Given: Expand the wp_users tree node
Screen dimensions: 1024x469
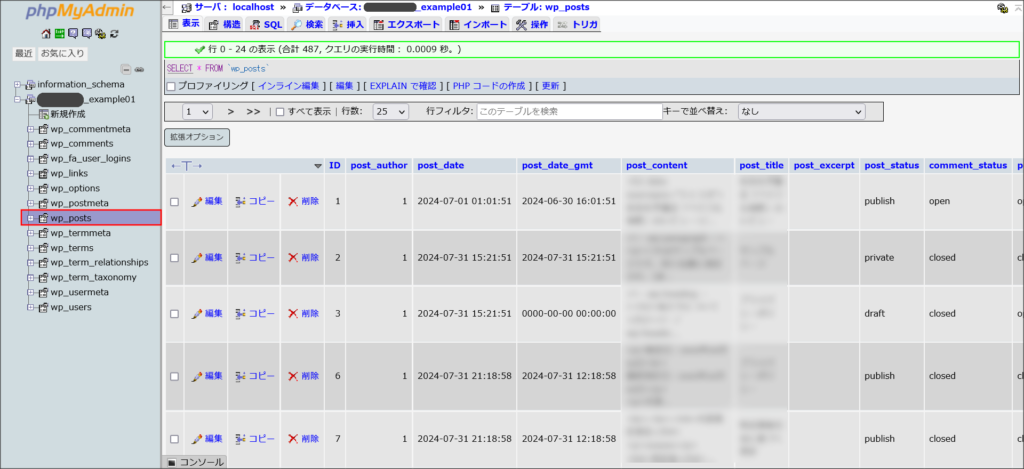Looking at the screenshot, I should coord(31,307).
